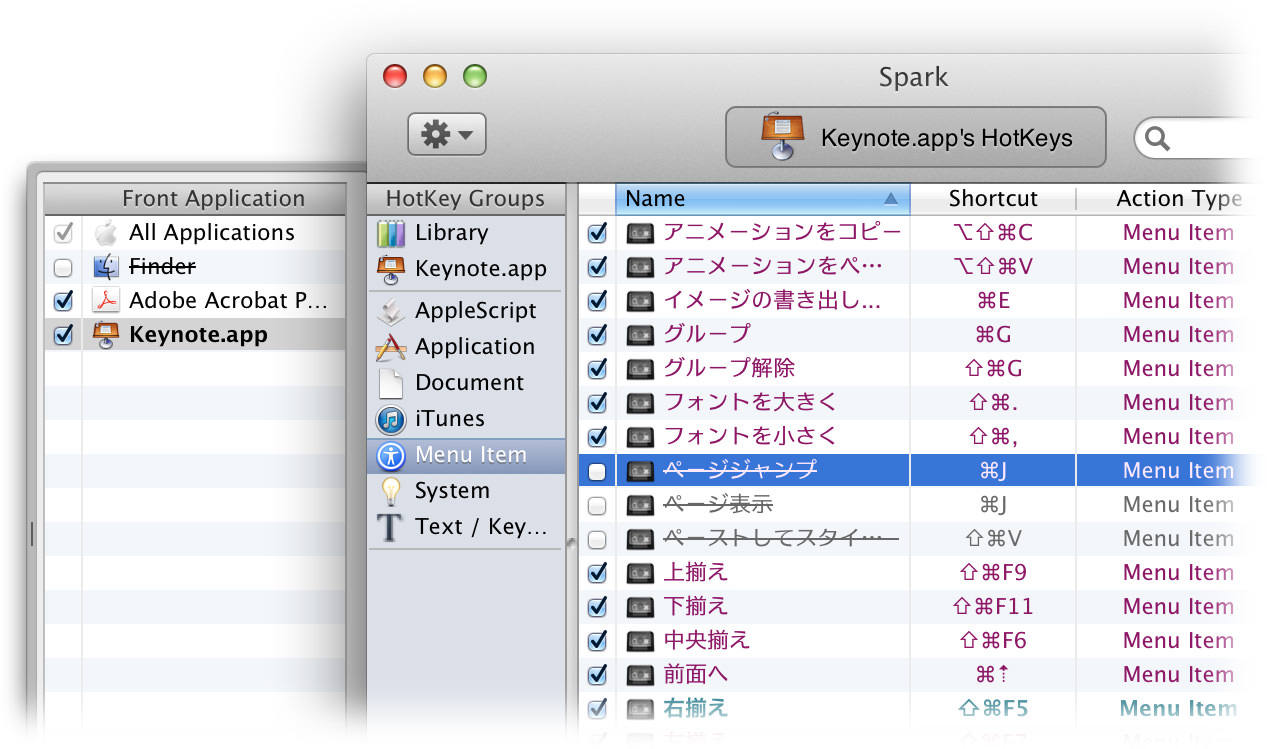Toggle checkbox for アニメーションをコピー hotkey

tap(597, 233)
